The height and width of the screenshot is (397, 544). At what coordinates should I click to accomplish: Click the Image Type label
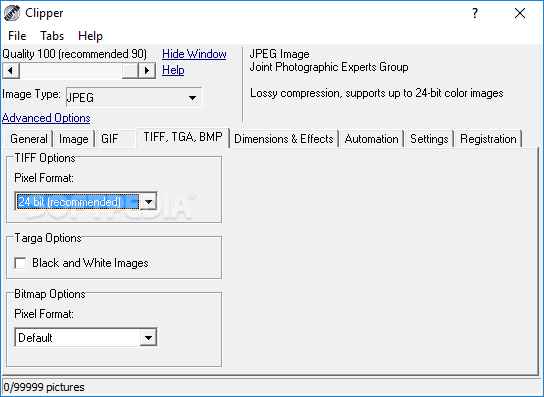pyautogui.click(x=31, y=94)
